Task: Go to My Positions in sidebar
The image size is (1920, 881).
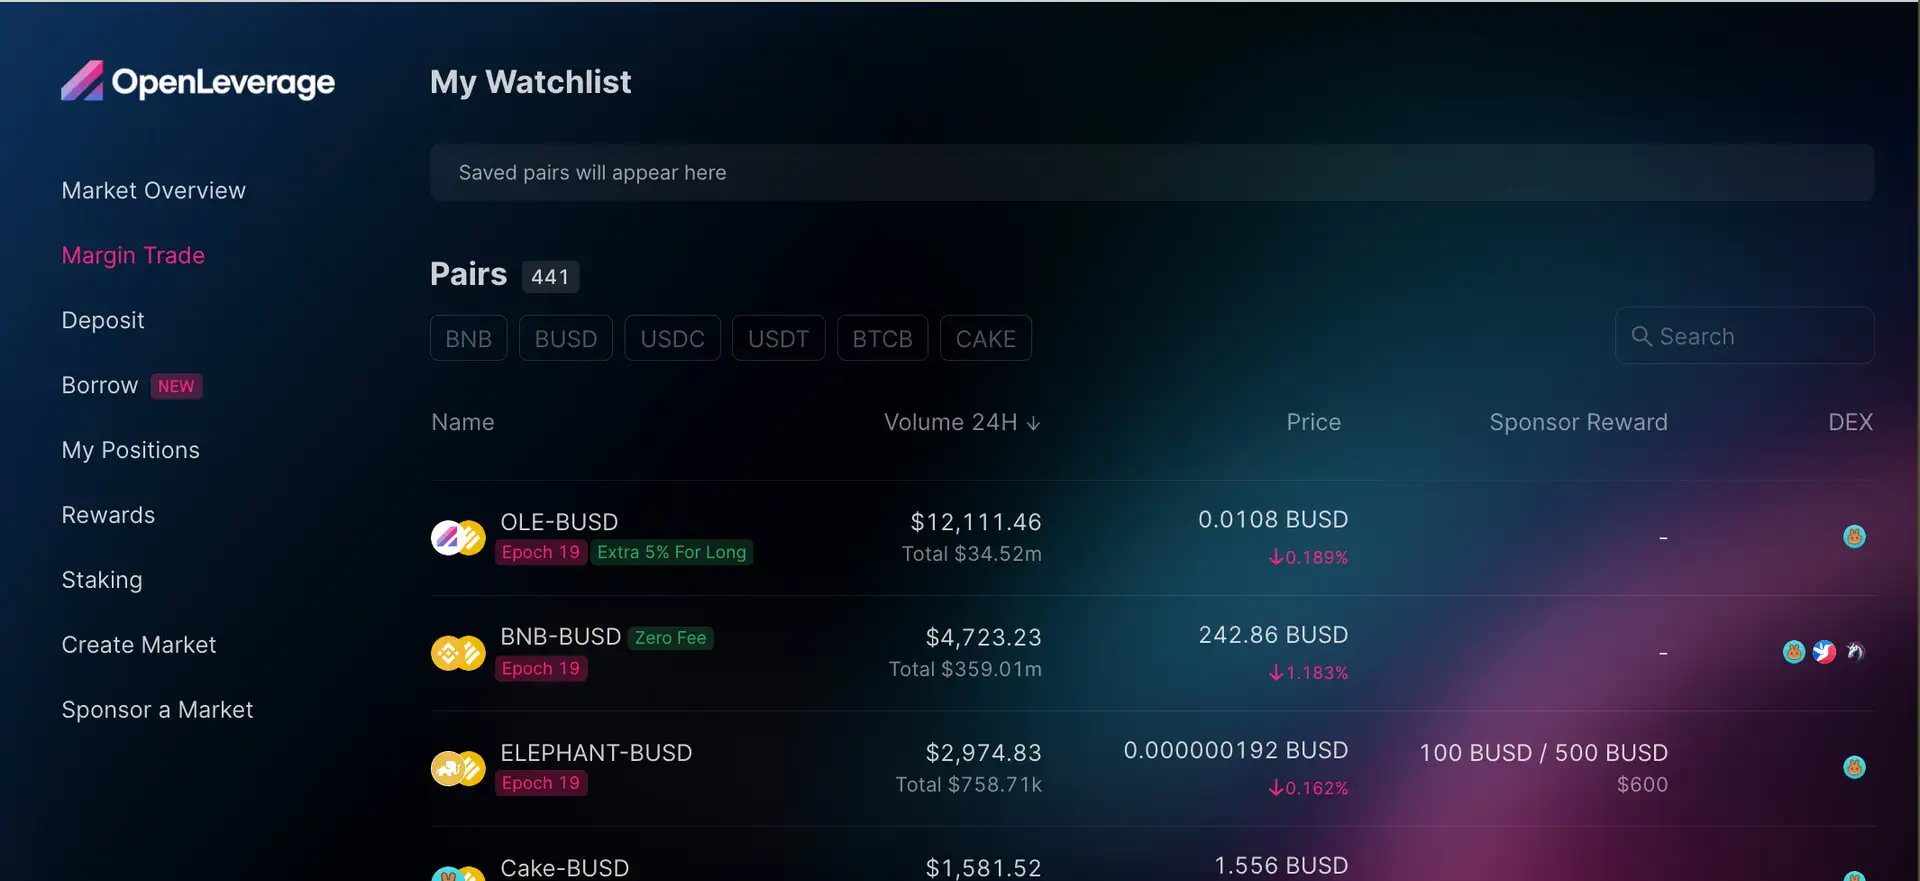Action: [130, 450]
